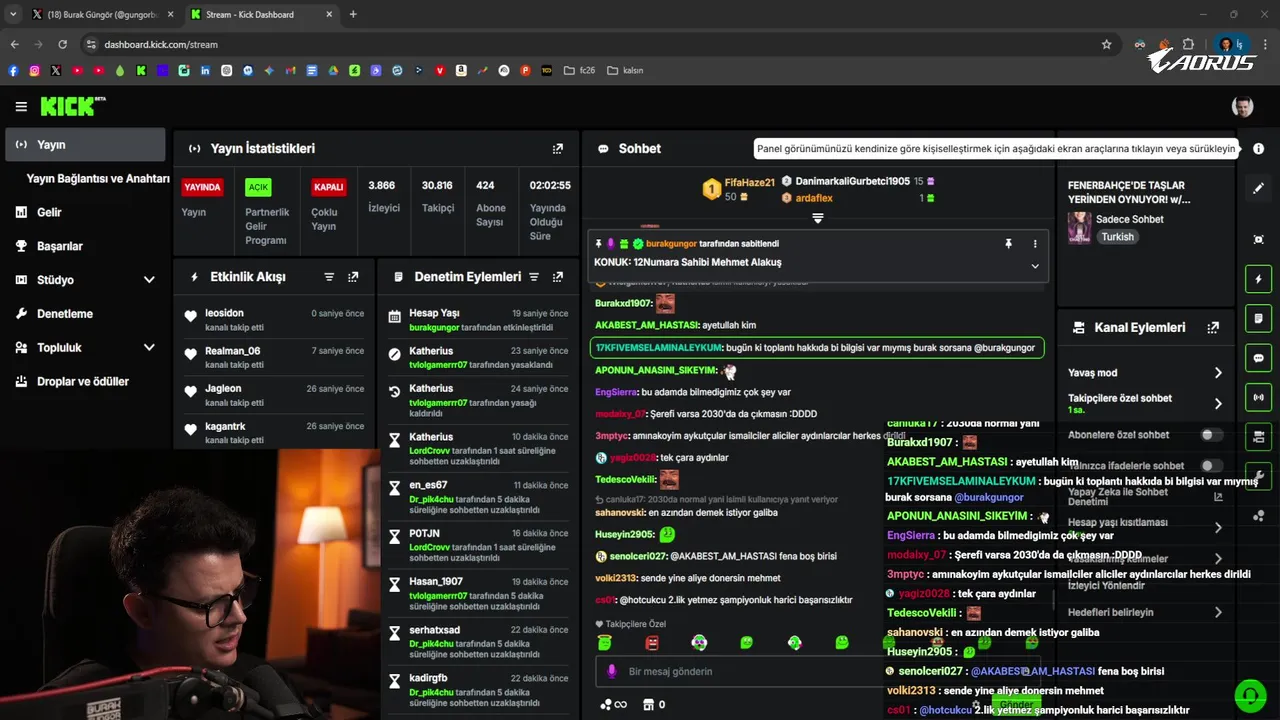
Task: Toggle Abonelere özel sohbet switch
Action: 1211,435
